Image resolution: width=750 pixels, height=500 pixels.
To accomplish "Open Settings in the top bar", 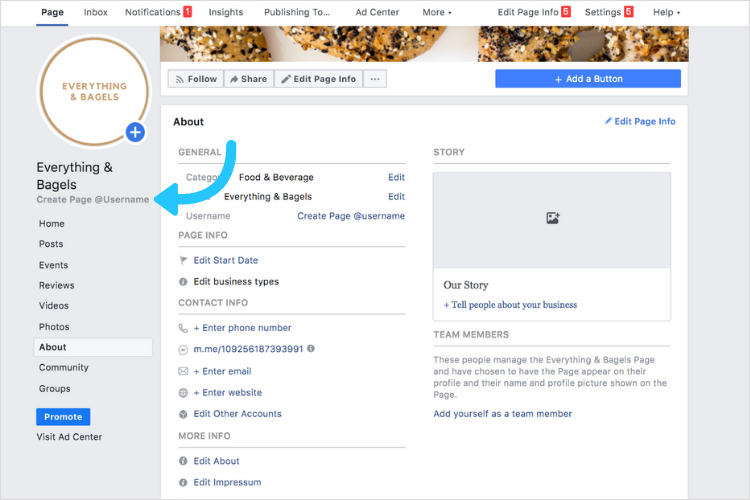I will click(603, 12).
